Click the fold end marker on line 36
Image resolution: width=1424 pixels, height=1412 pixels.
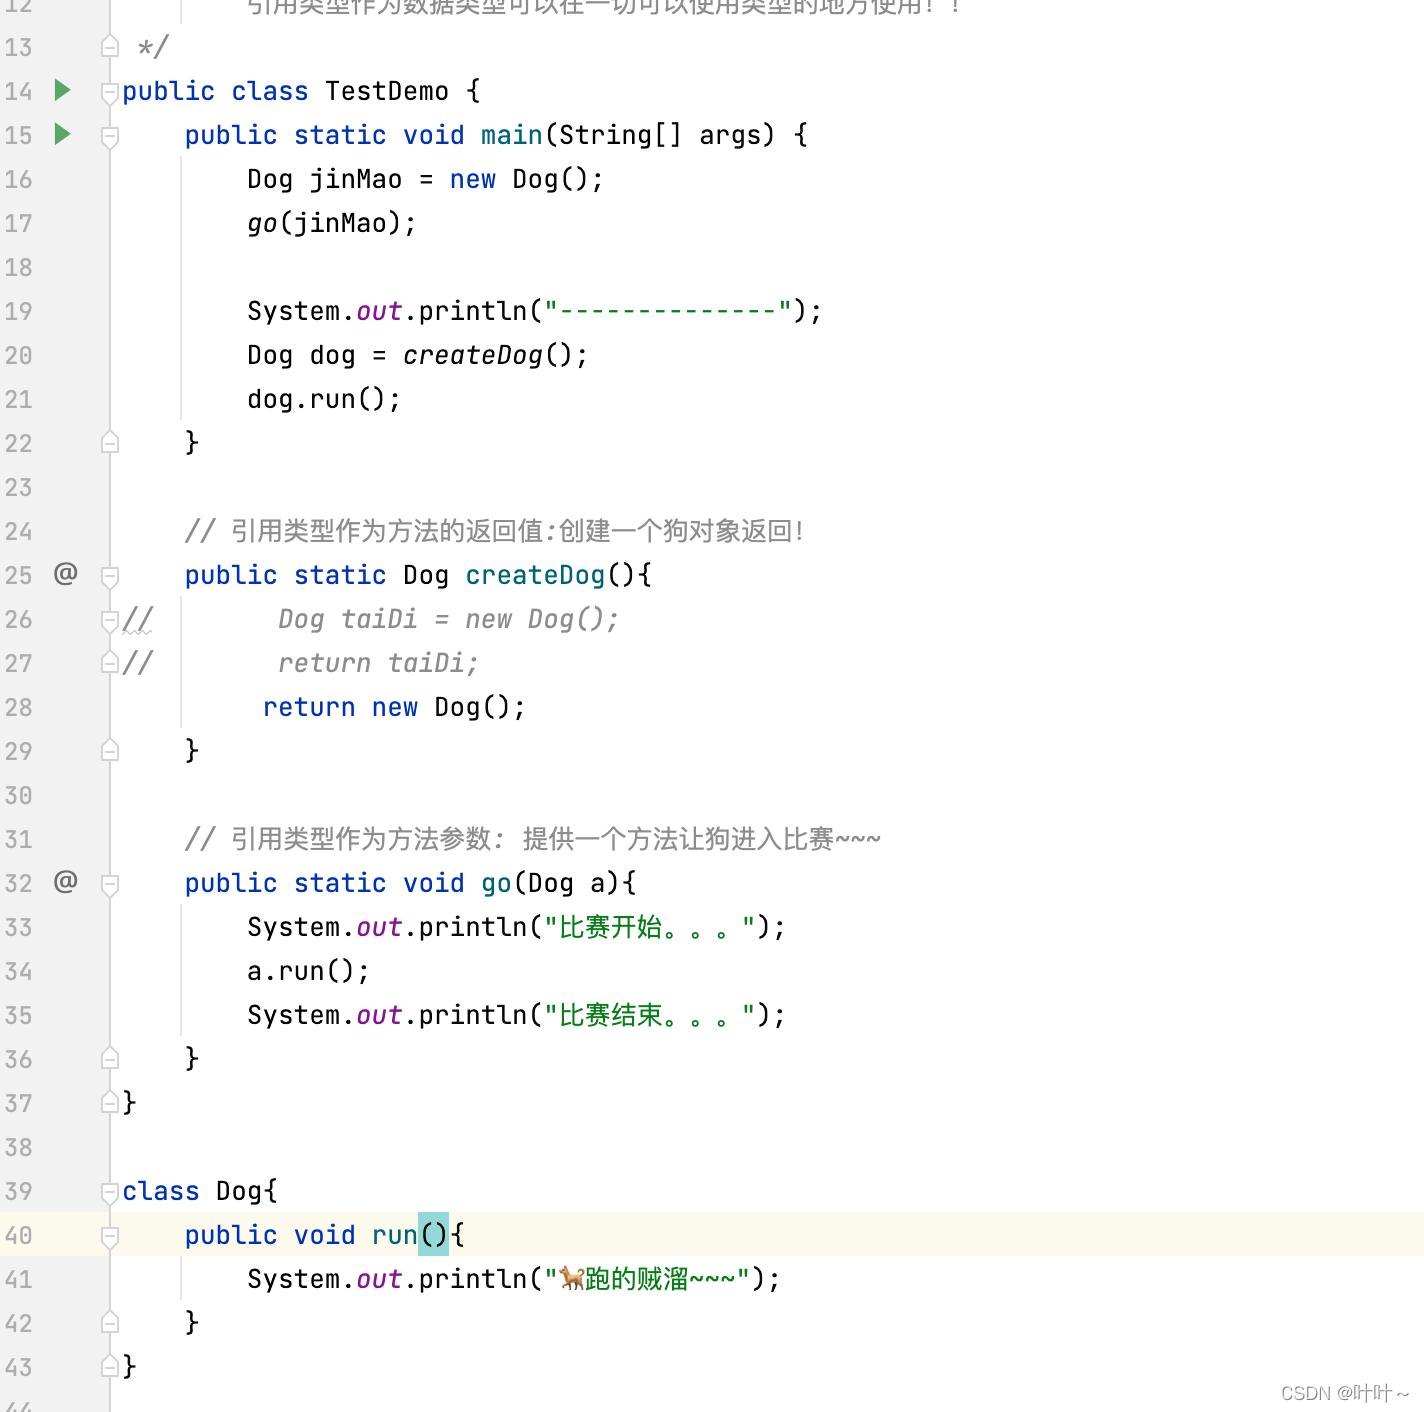pos(110,1057)
